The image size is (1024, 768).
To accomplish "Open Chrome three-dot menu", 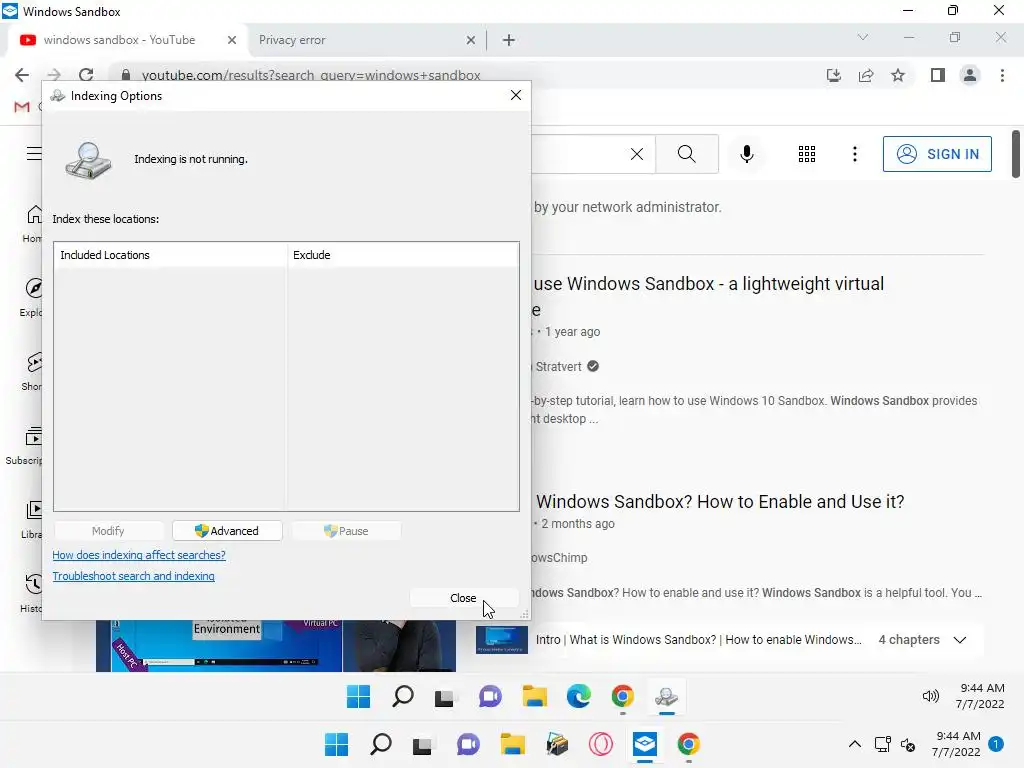I will tap(1002, 75).
